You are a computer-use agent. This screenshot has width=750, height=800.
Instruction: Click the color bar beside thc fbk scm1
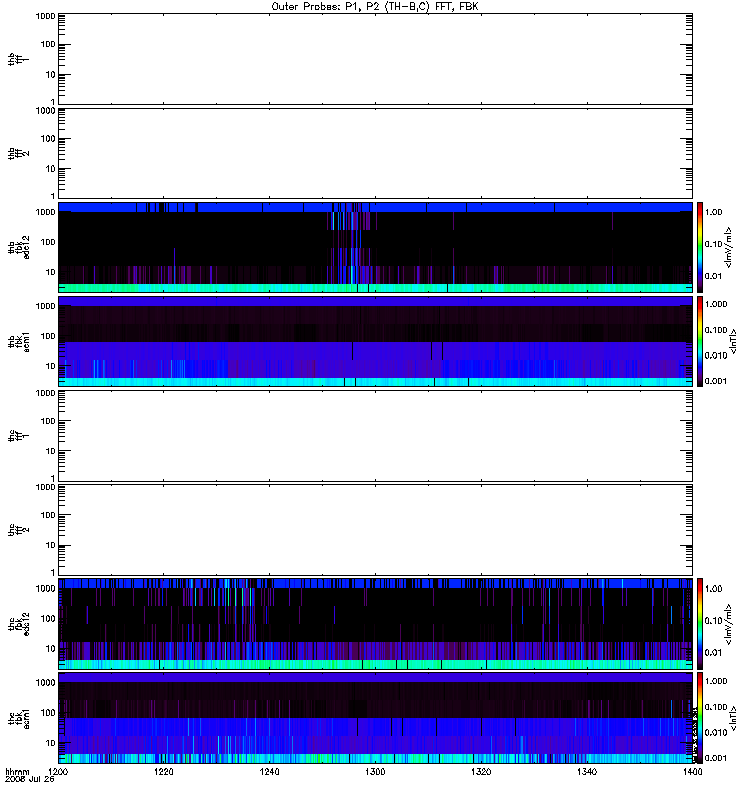700,718
